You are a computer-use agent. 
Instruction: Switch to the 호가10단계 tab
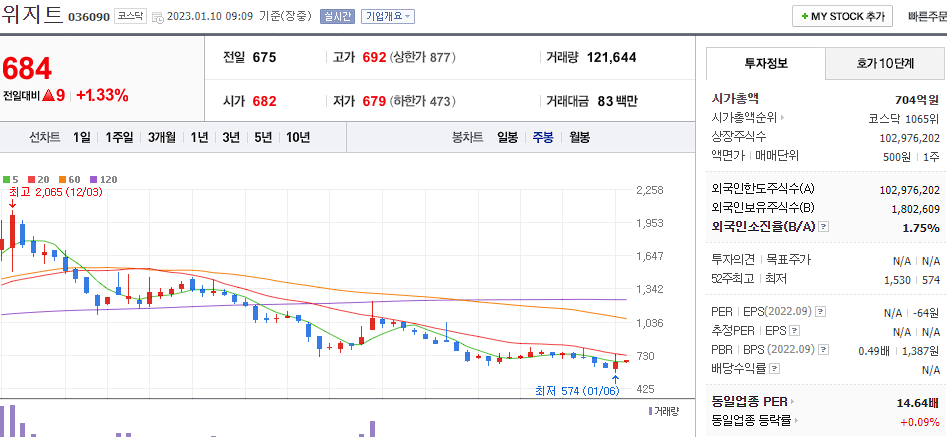point(885,63)
